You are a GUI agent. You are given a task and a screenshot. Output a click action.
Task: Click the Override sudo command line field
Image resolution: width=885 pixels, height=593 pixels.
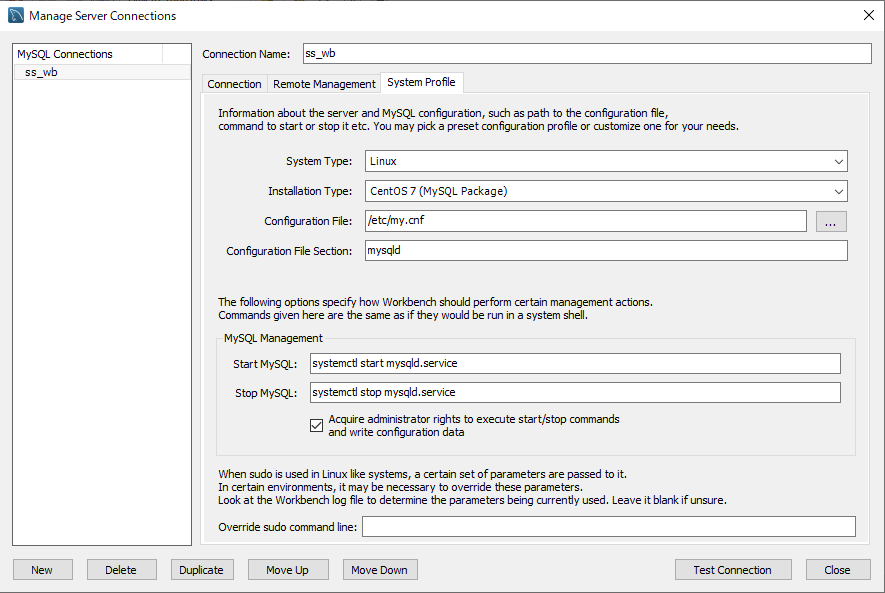609,526
